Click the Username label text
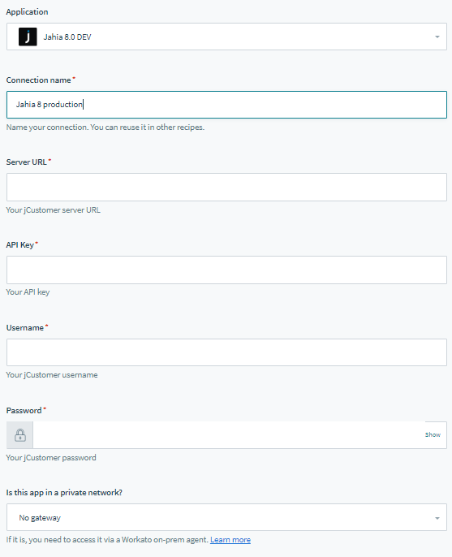The image size is (452, 557). (25, 328)
